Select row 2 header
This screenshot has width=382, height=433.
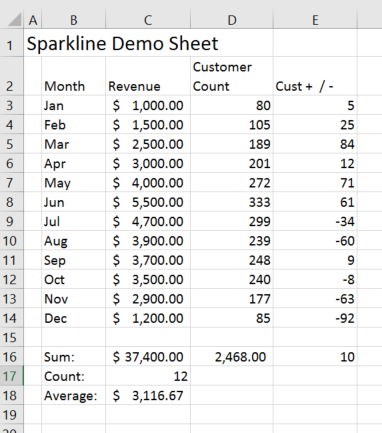(12, 76)
